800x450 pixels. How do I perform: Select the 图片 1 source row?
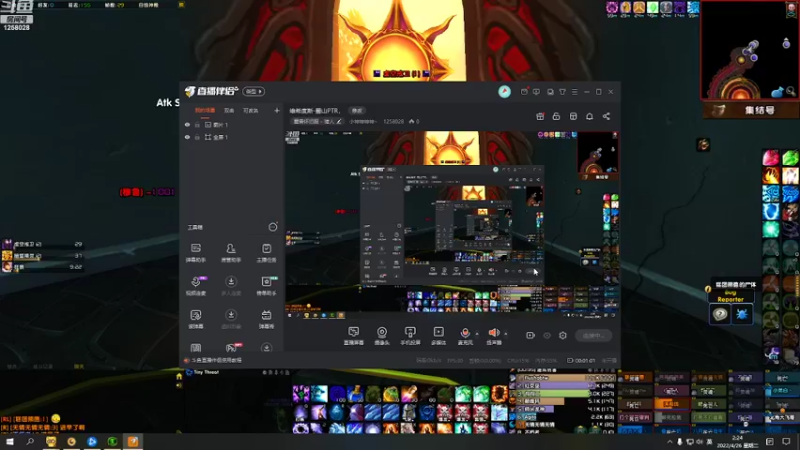(x=231, y=124)
